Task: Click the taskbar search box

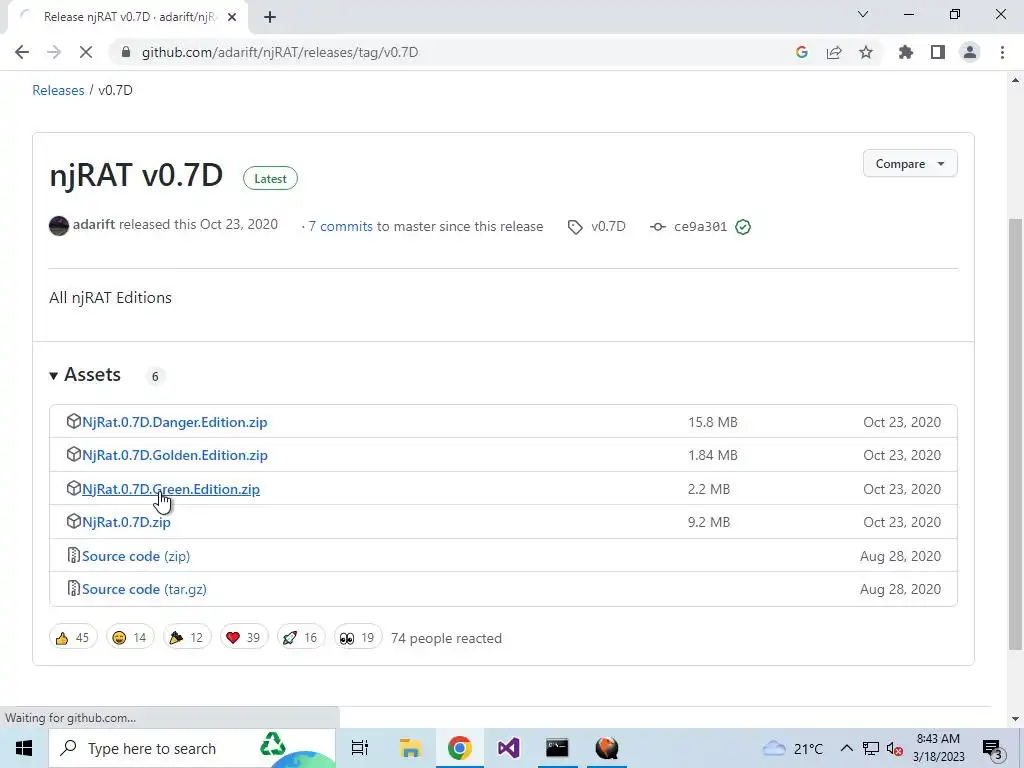Action: 192,748
